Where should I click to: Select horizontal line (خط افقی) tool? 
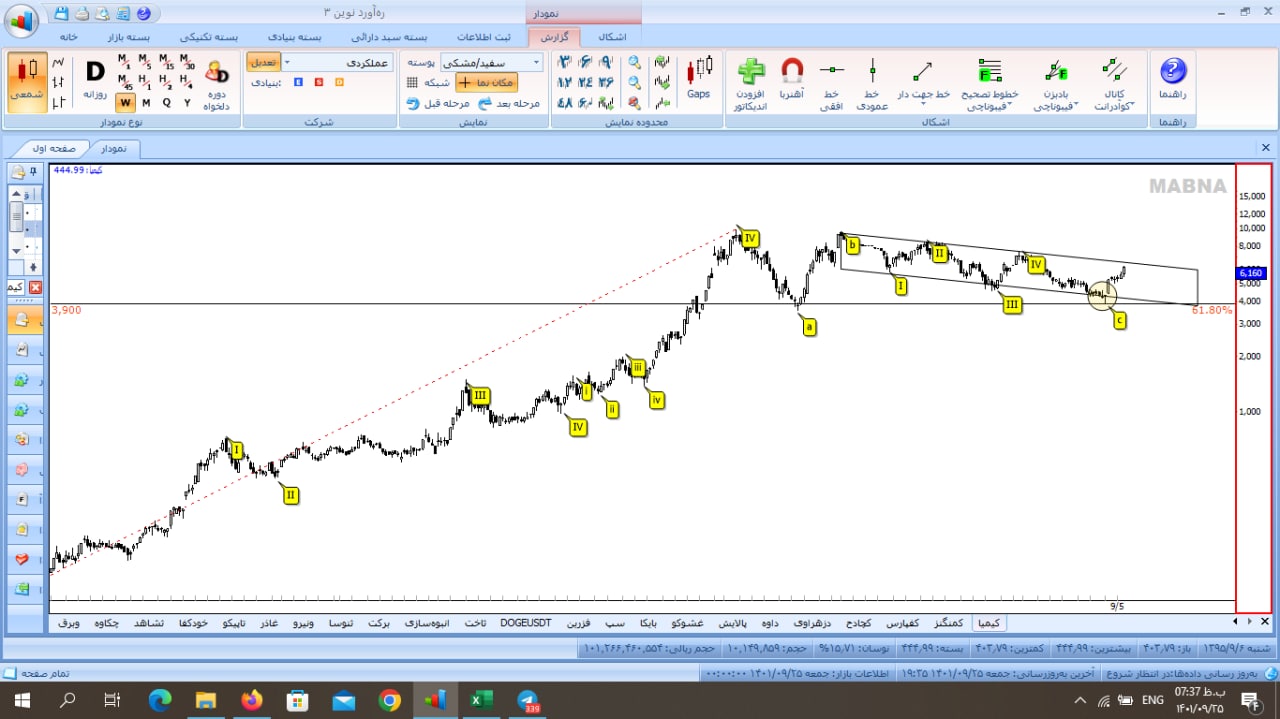[832, 84]
